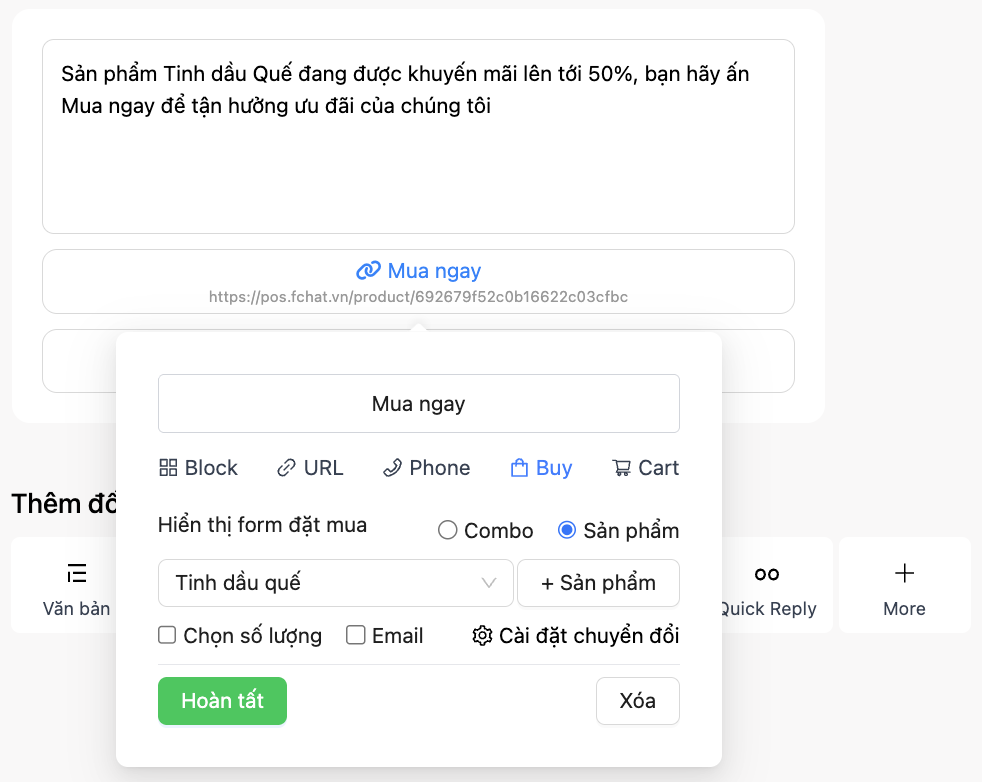Click the Văn bản text block icon
The height and width of the screenshot is (782, 982).
pyautogui.click(x=77, y=573)
